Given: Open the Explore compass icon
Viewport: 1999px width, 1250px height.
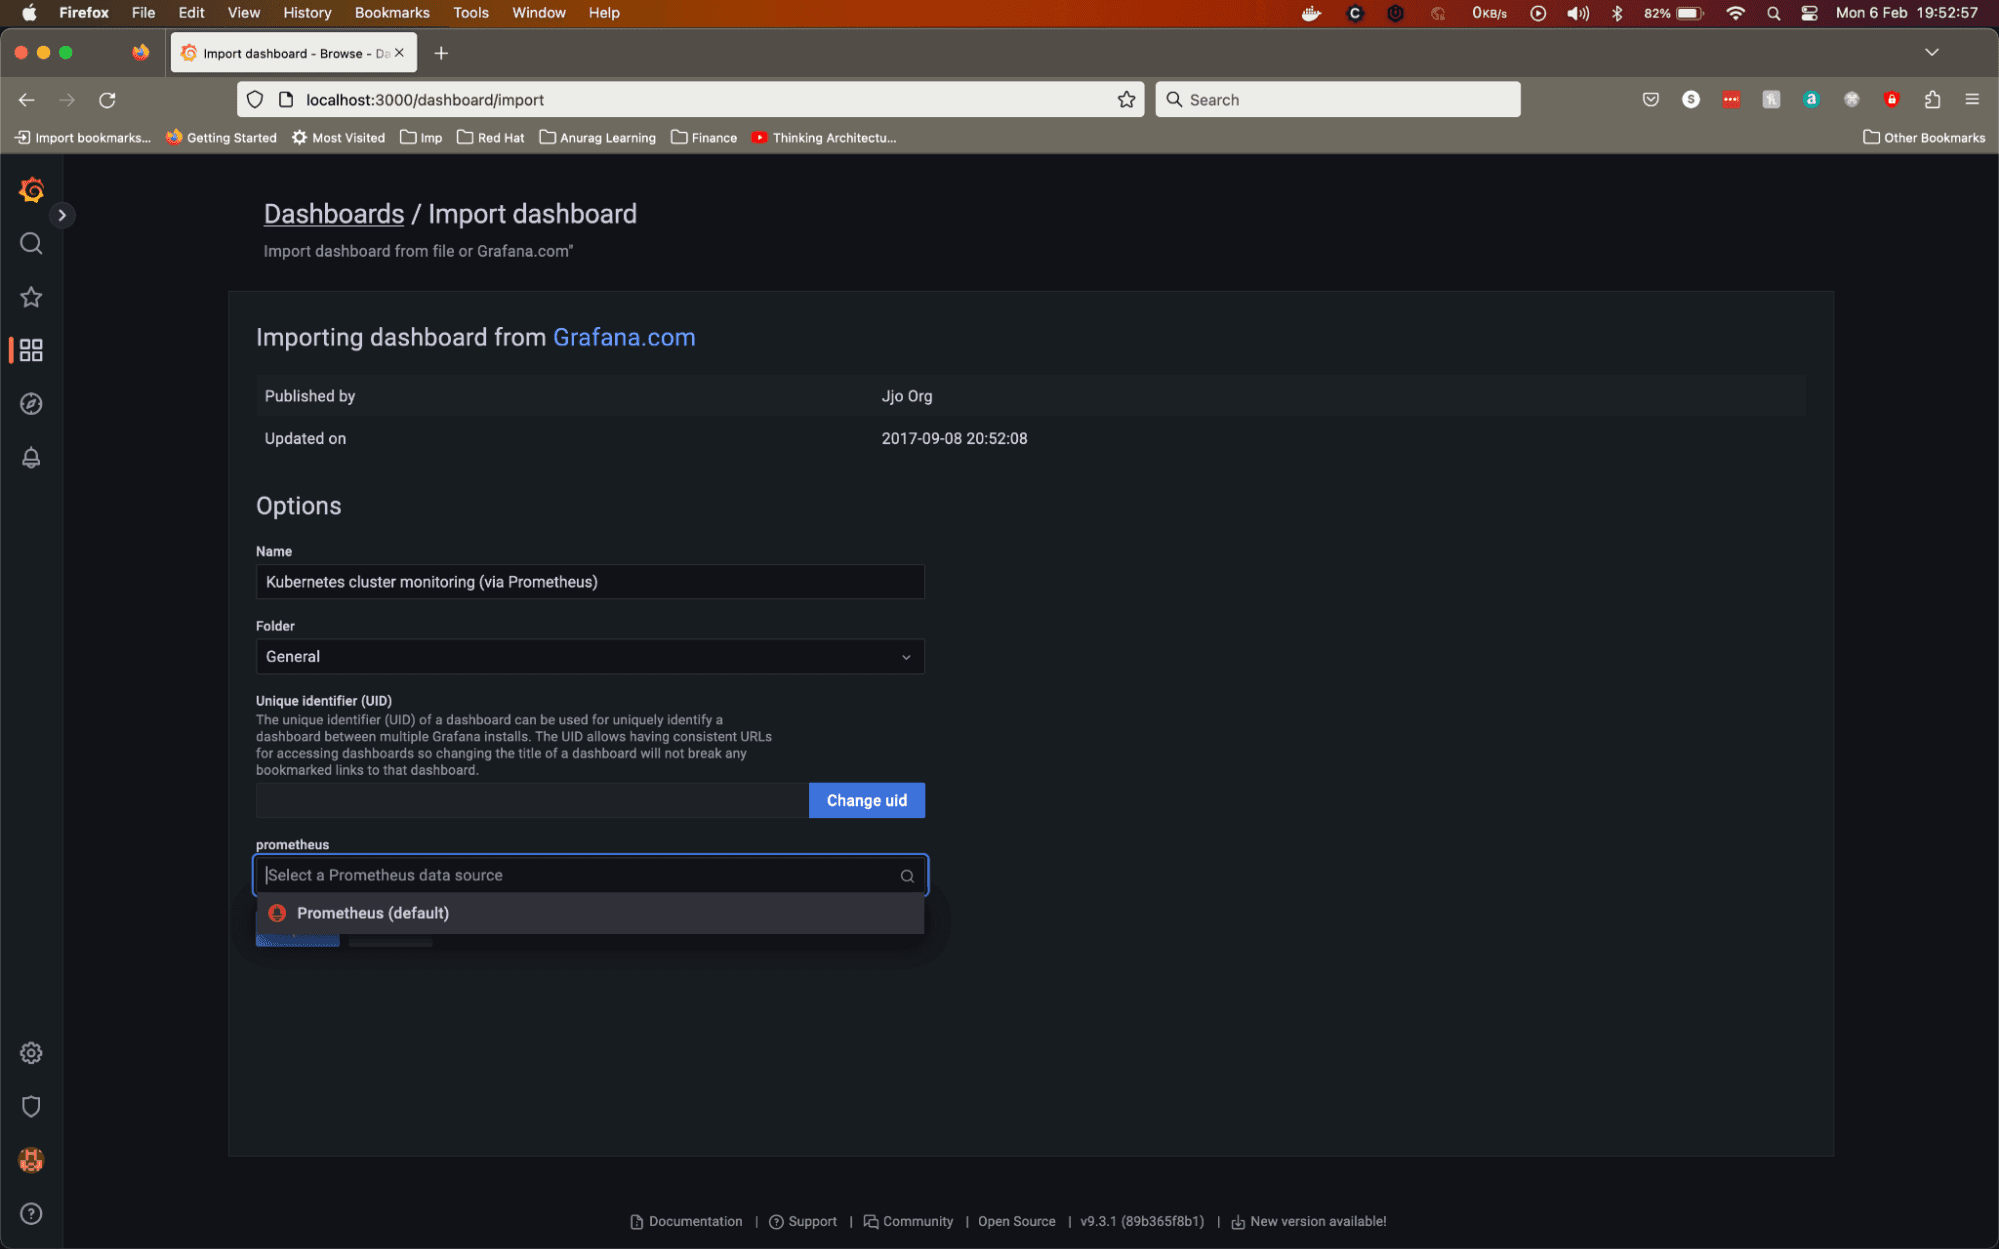Looking at the screenshot, I should pyautogui.click(x=31, y=404).
